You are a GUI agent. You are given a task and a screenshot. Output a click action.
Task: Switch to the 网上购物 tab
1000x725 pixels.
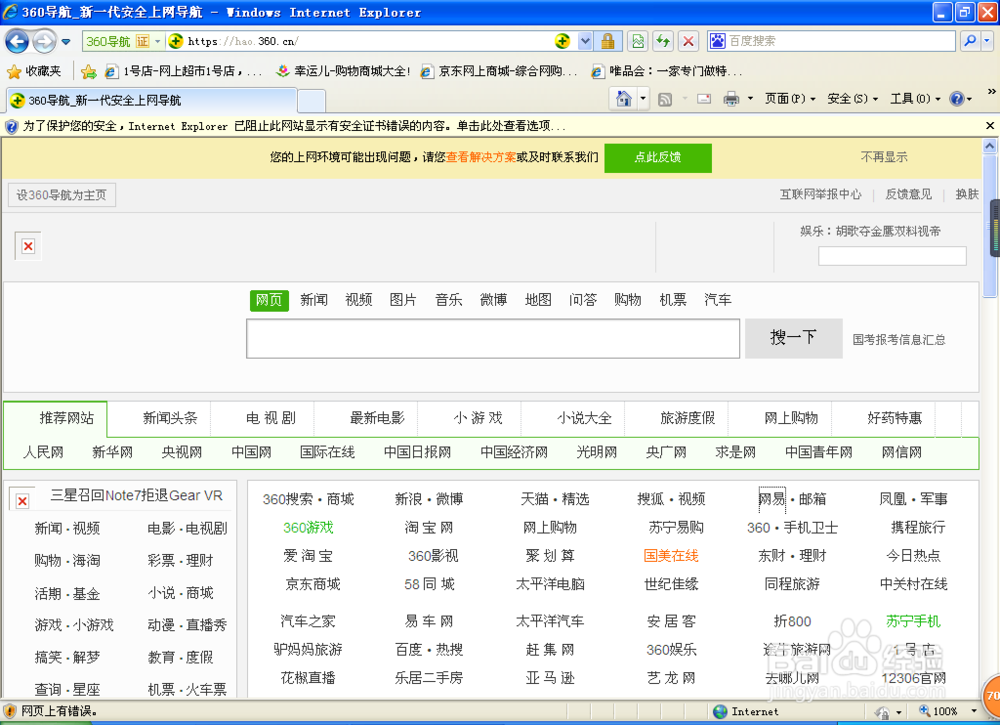tap(791, 418)
